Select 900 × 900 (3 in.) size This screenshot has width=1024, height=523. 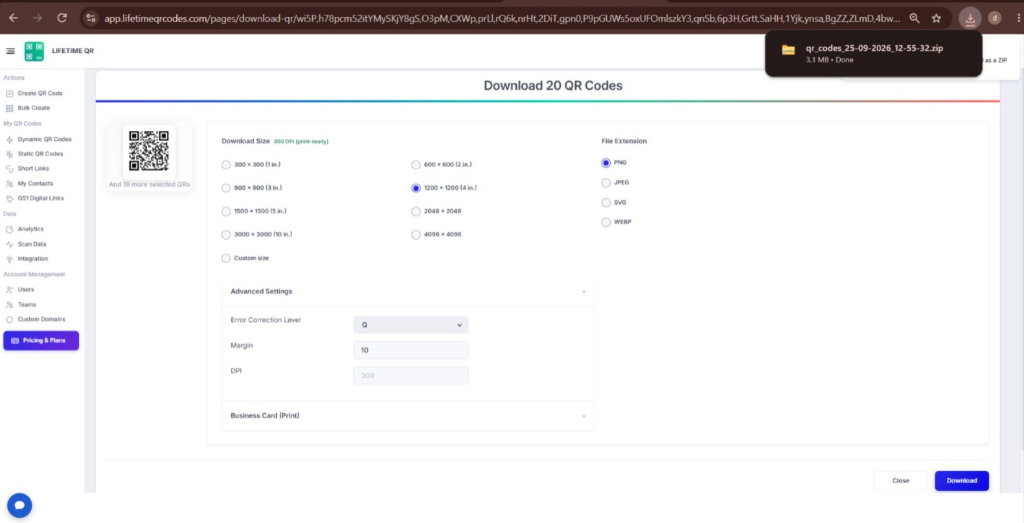coord(226,188)
